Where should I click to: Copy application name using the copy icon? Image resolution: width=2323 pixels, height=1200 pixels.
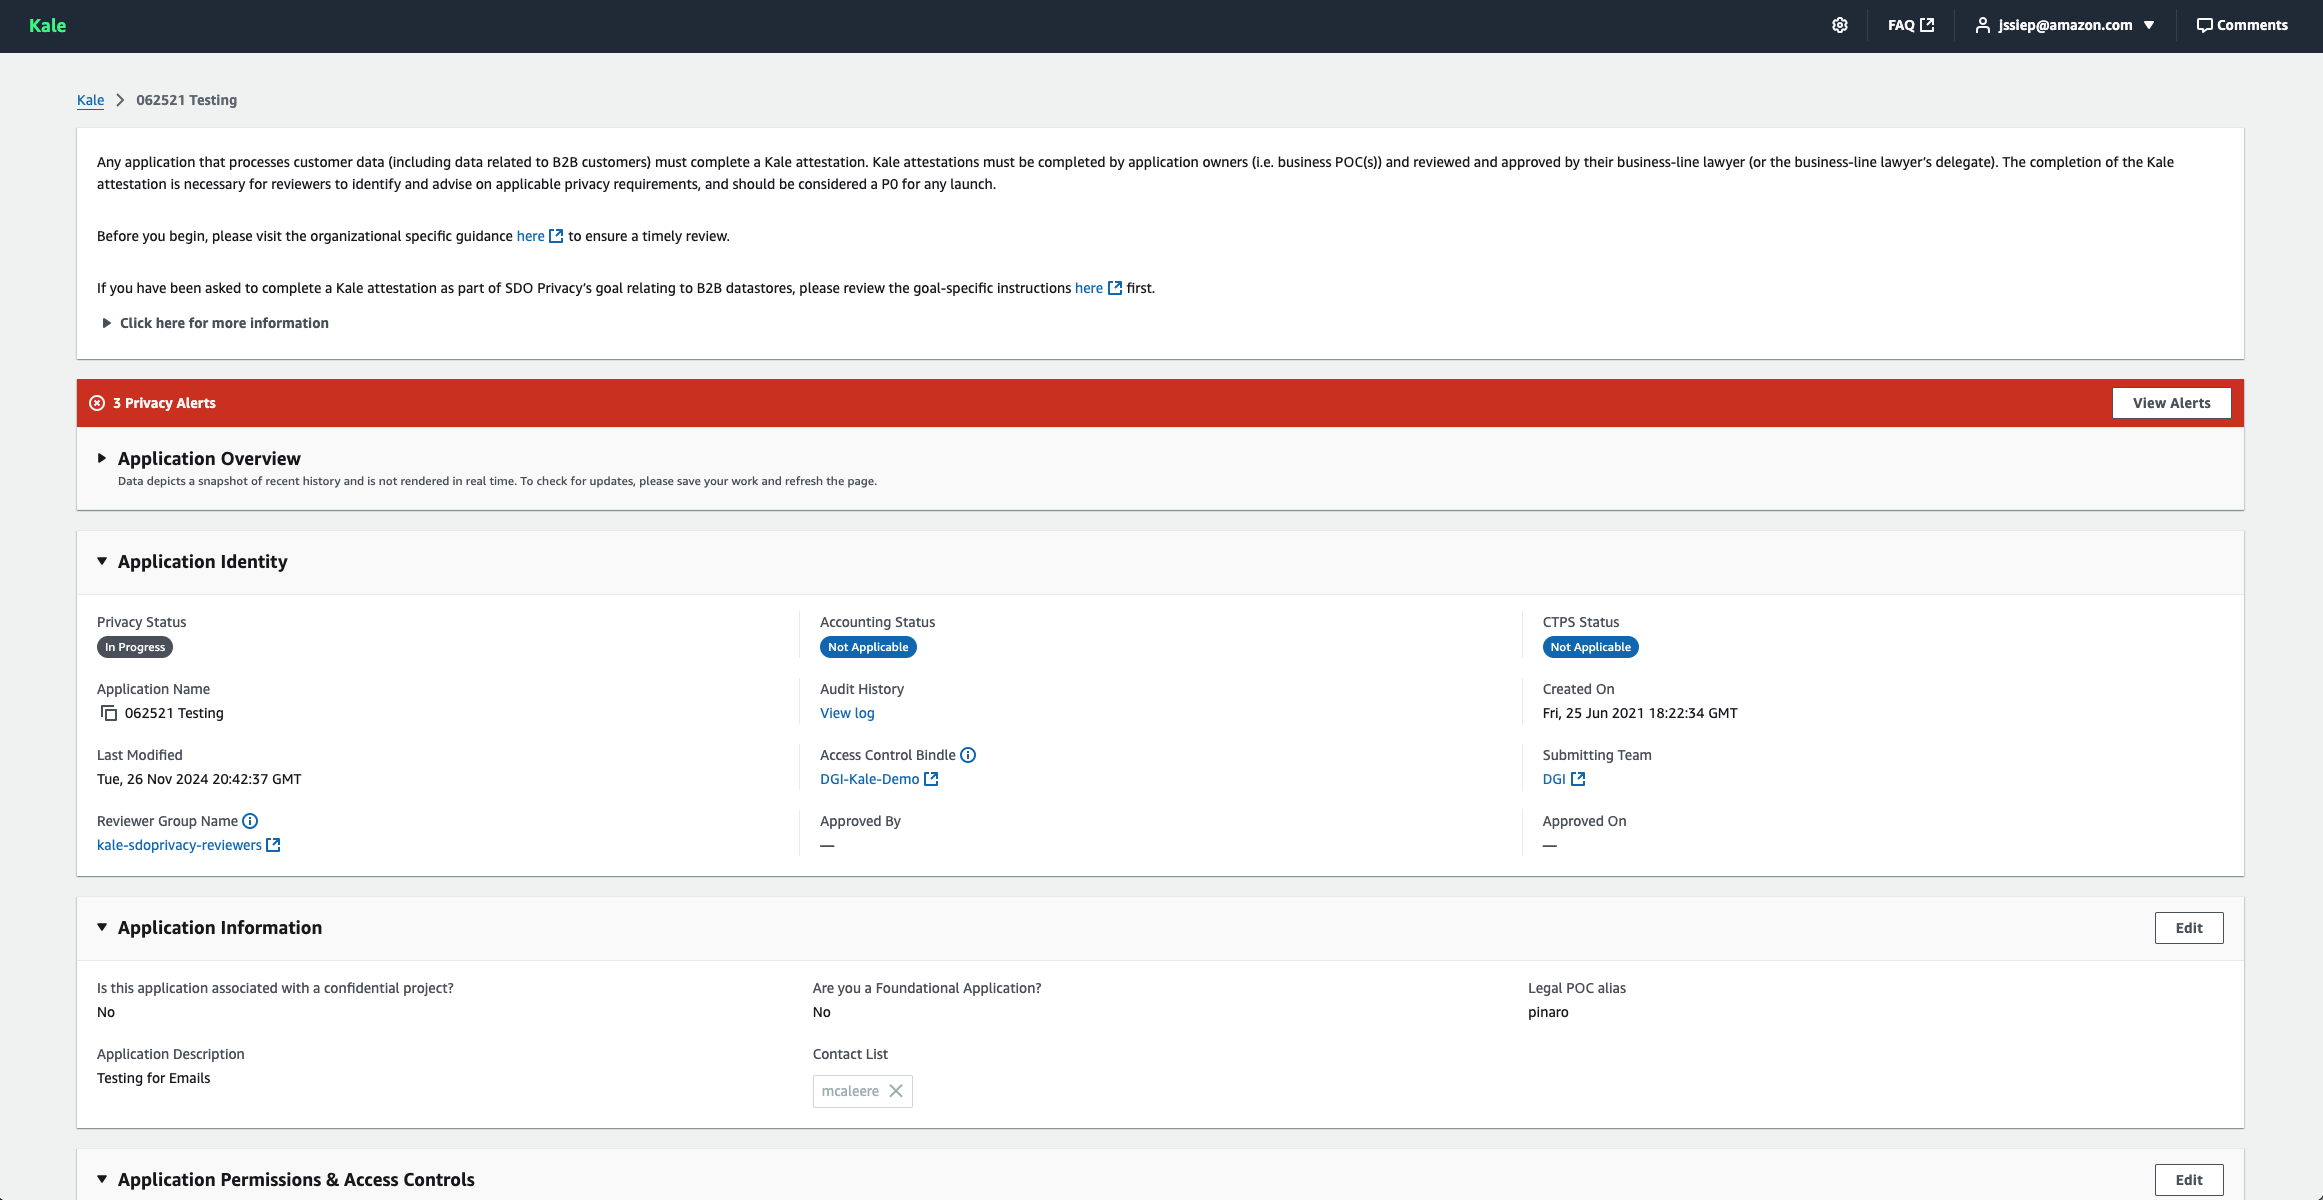pos(109,713)
